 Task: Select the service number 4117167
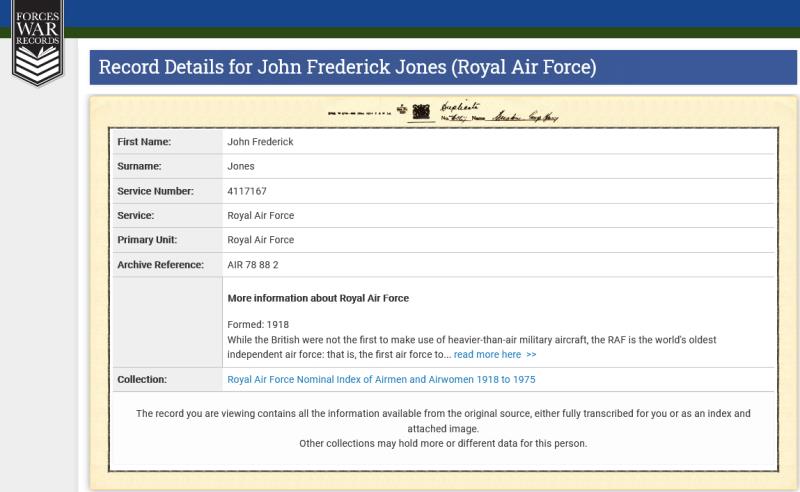[247, 191]
